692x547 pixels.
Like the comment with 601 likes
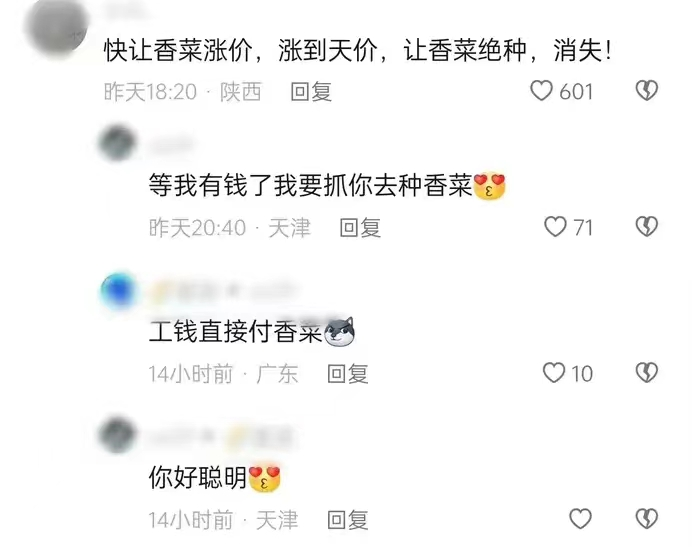[541, 91]
